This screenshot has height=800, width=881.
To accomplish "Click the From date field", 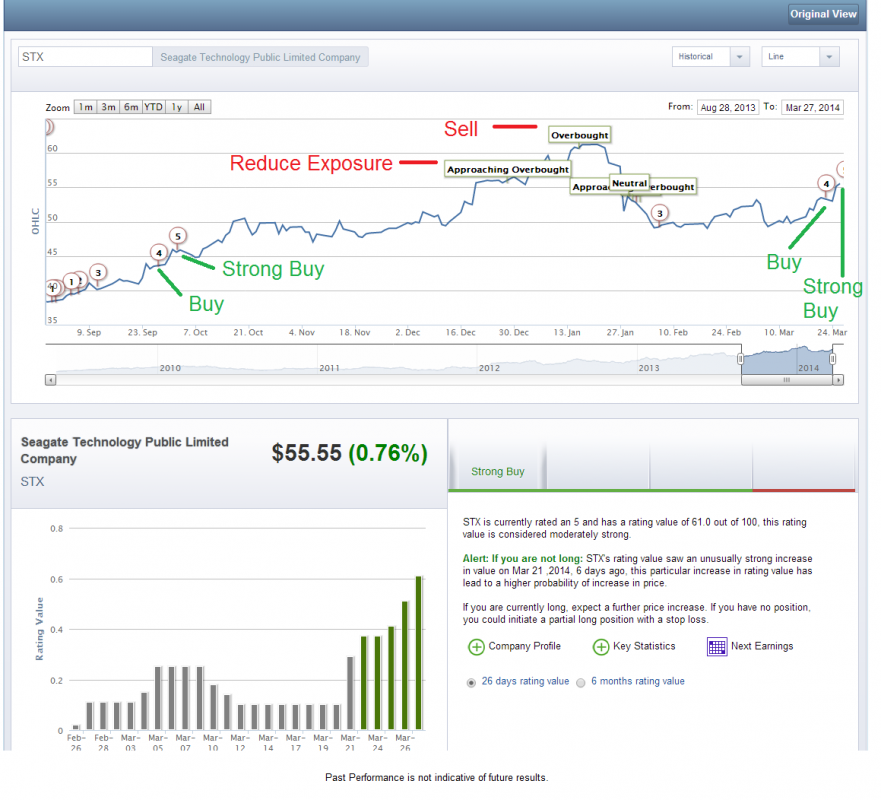I will pos(728,107).
